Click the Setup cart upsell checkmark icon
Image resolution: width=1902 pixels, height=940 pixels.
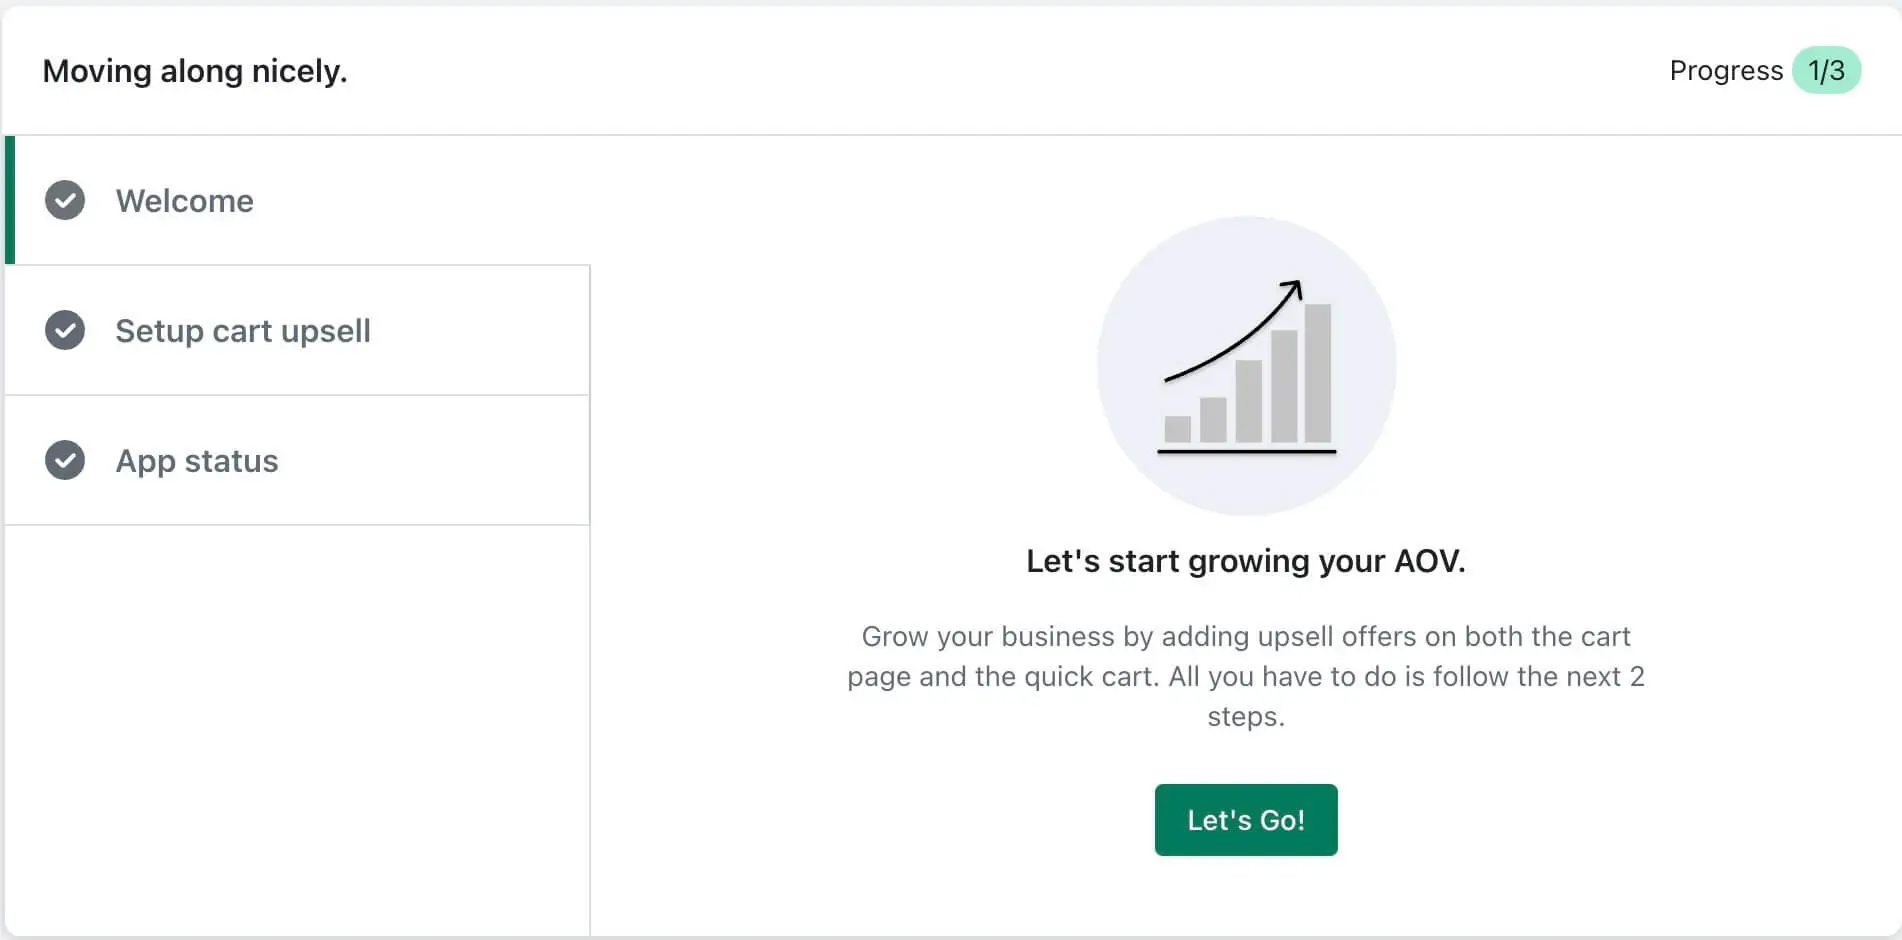(x=65, y=330)
